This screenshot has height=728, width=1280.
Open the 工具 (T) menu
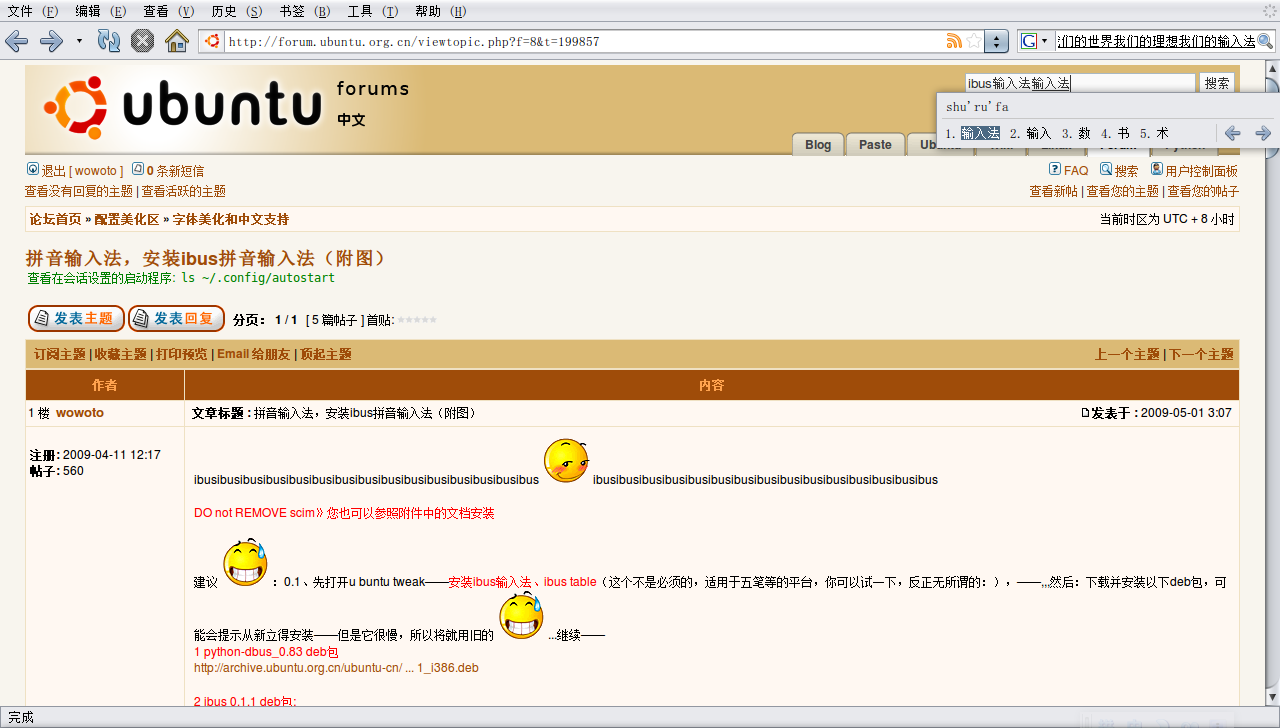click(x=373, y=11)
